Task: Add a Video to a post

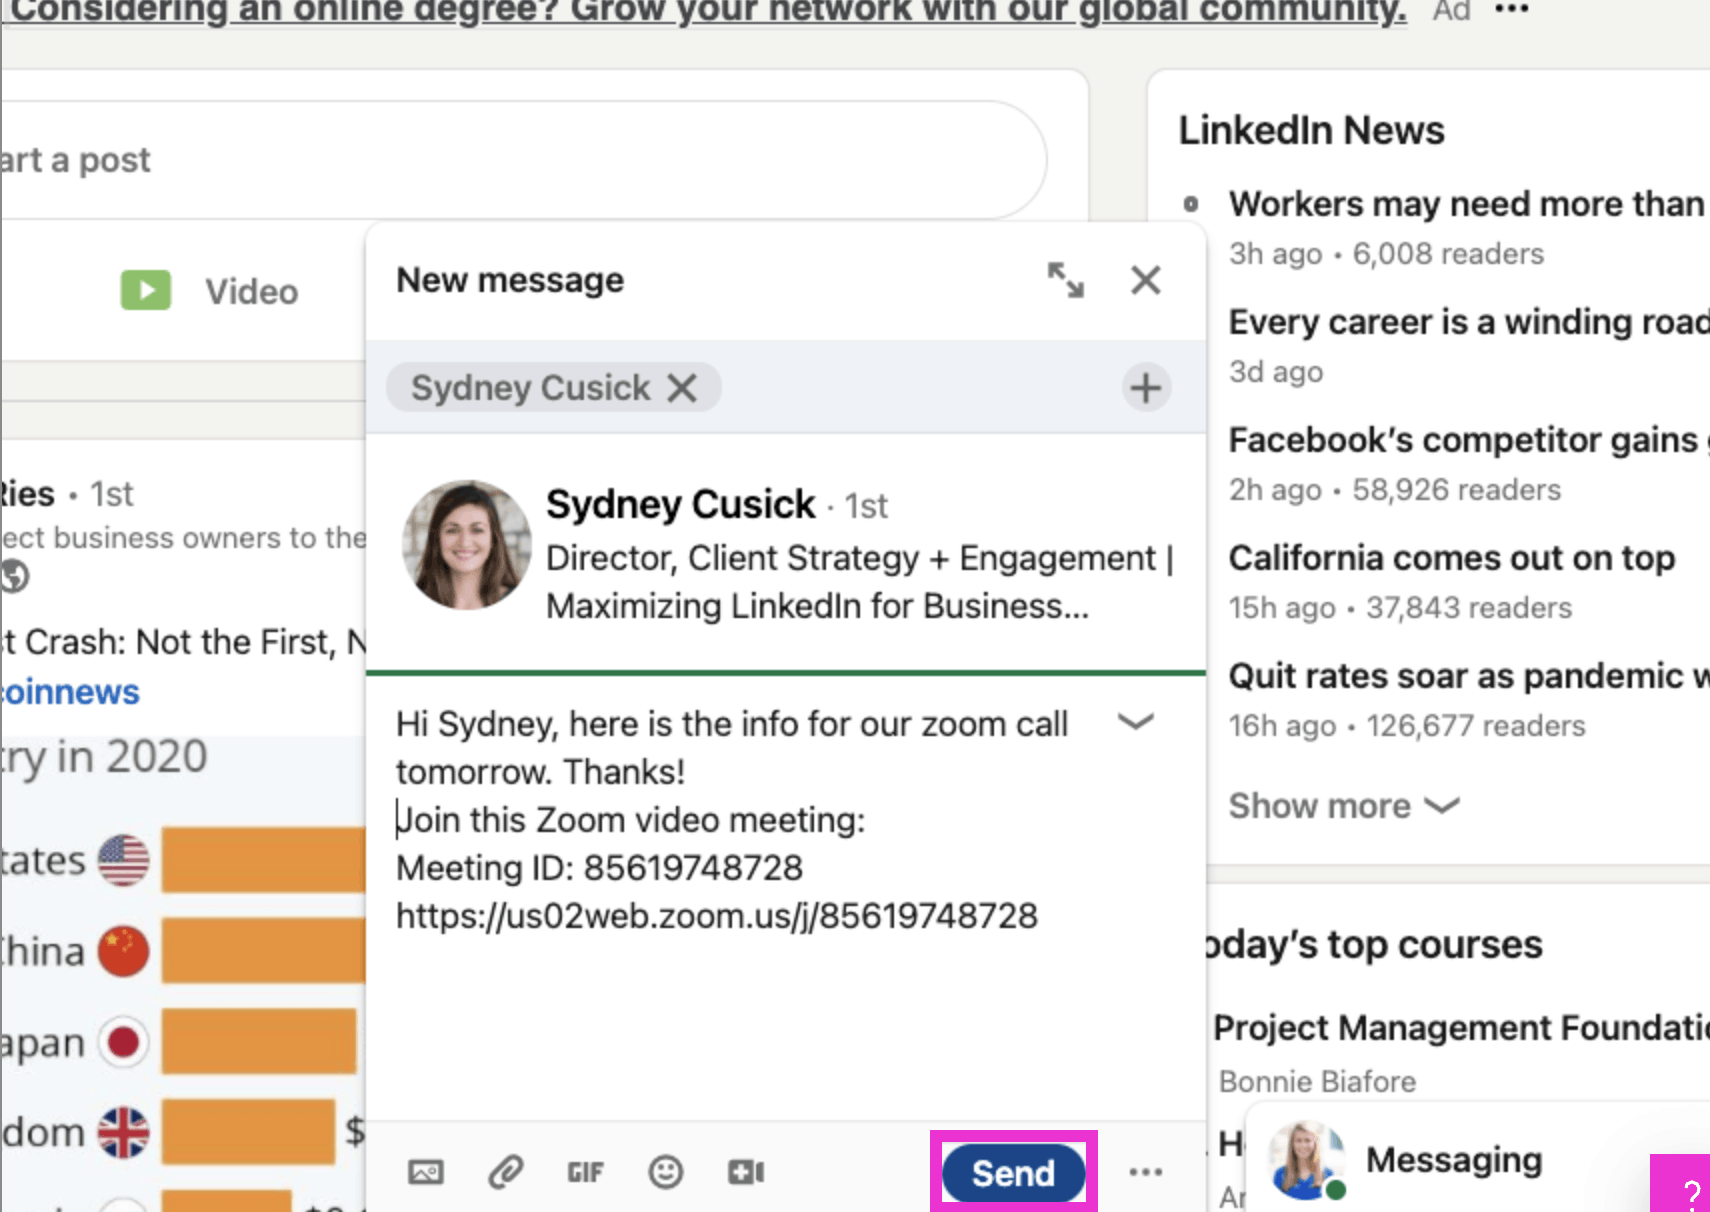Action: click(x=210, y=291)
